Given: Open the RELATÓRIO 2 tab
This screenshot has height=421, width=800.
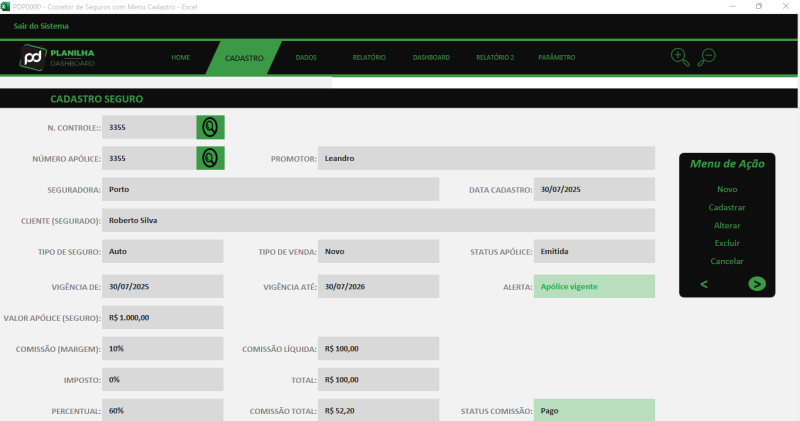Looking at the screenshot, I should pos(495,58).
